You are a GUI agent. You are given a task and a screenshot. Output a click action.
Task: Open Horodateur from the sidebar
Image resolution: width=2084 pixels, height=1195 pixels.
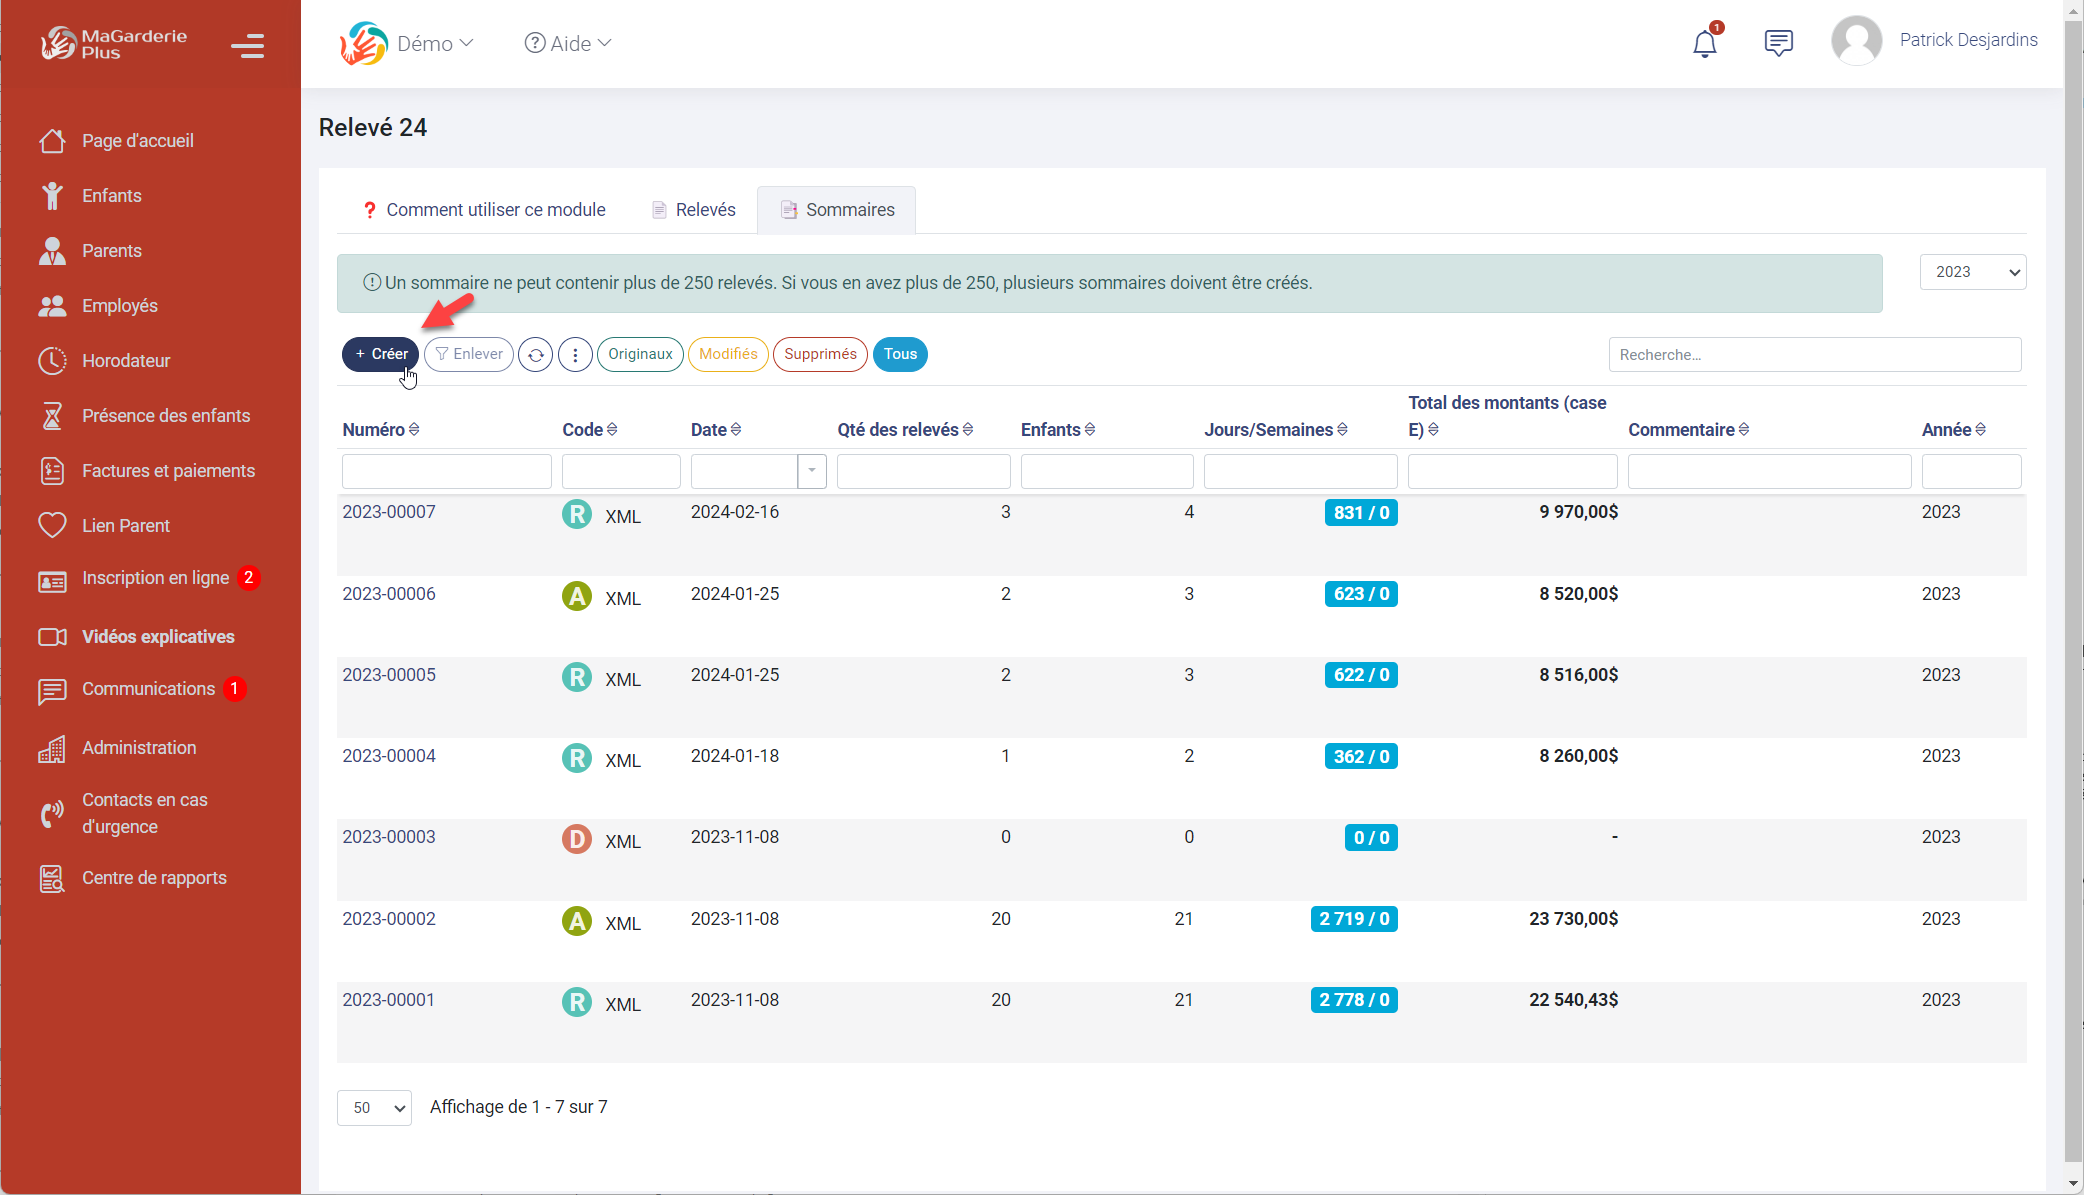coord(126,361)
